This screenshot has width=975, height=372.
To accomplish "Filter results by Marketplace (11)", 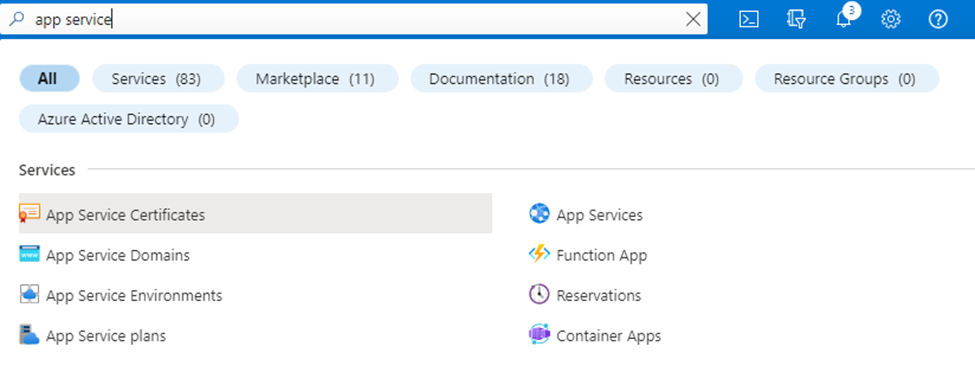I will click(317, 78).
